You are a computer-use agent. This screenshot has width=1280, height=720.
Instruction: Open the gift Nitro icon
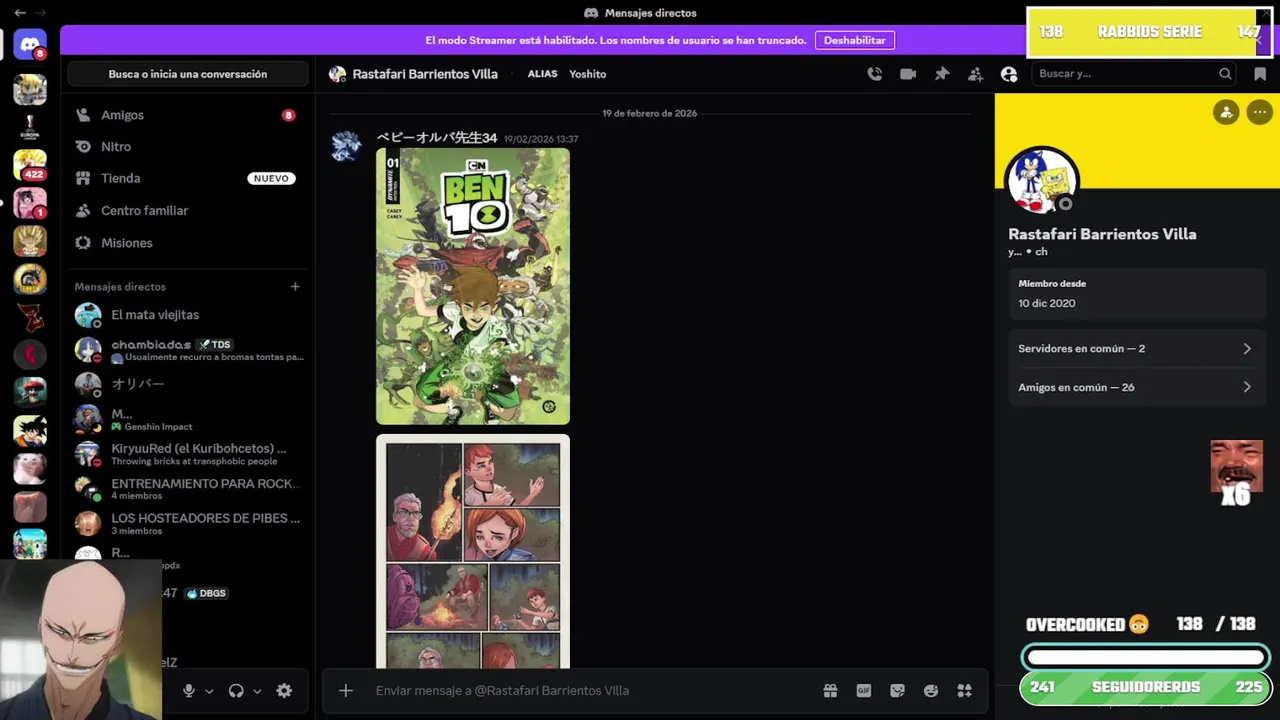coord(830,691)
